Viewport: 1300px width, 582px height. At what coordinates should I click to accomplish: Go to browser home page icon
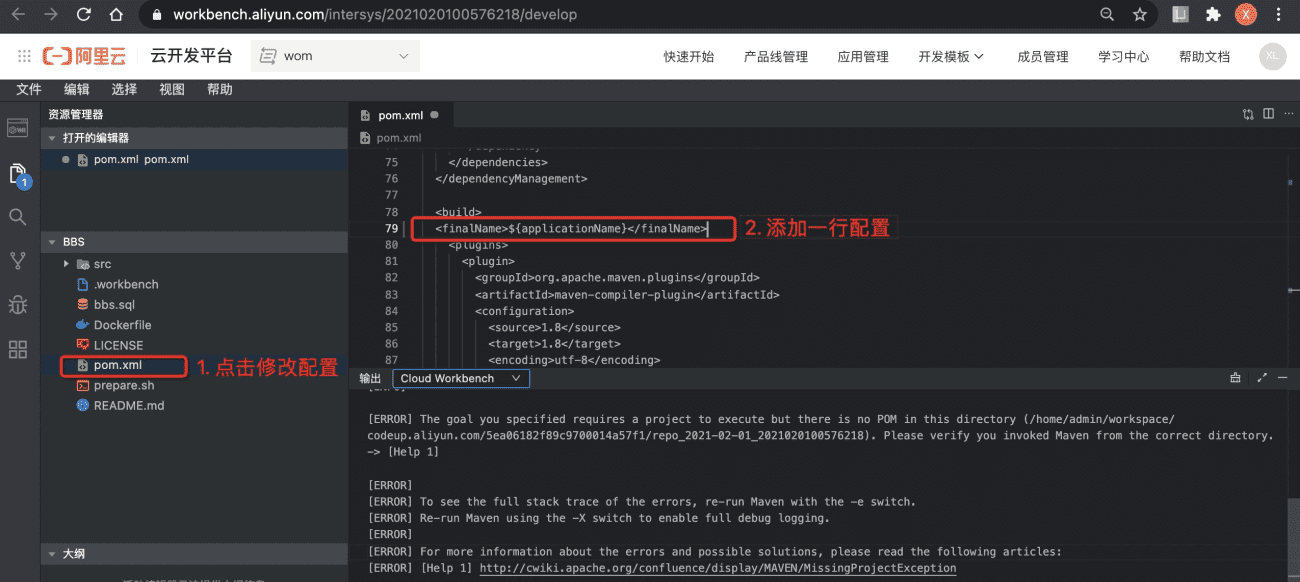pyautogui.click(x=116, y=15)
